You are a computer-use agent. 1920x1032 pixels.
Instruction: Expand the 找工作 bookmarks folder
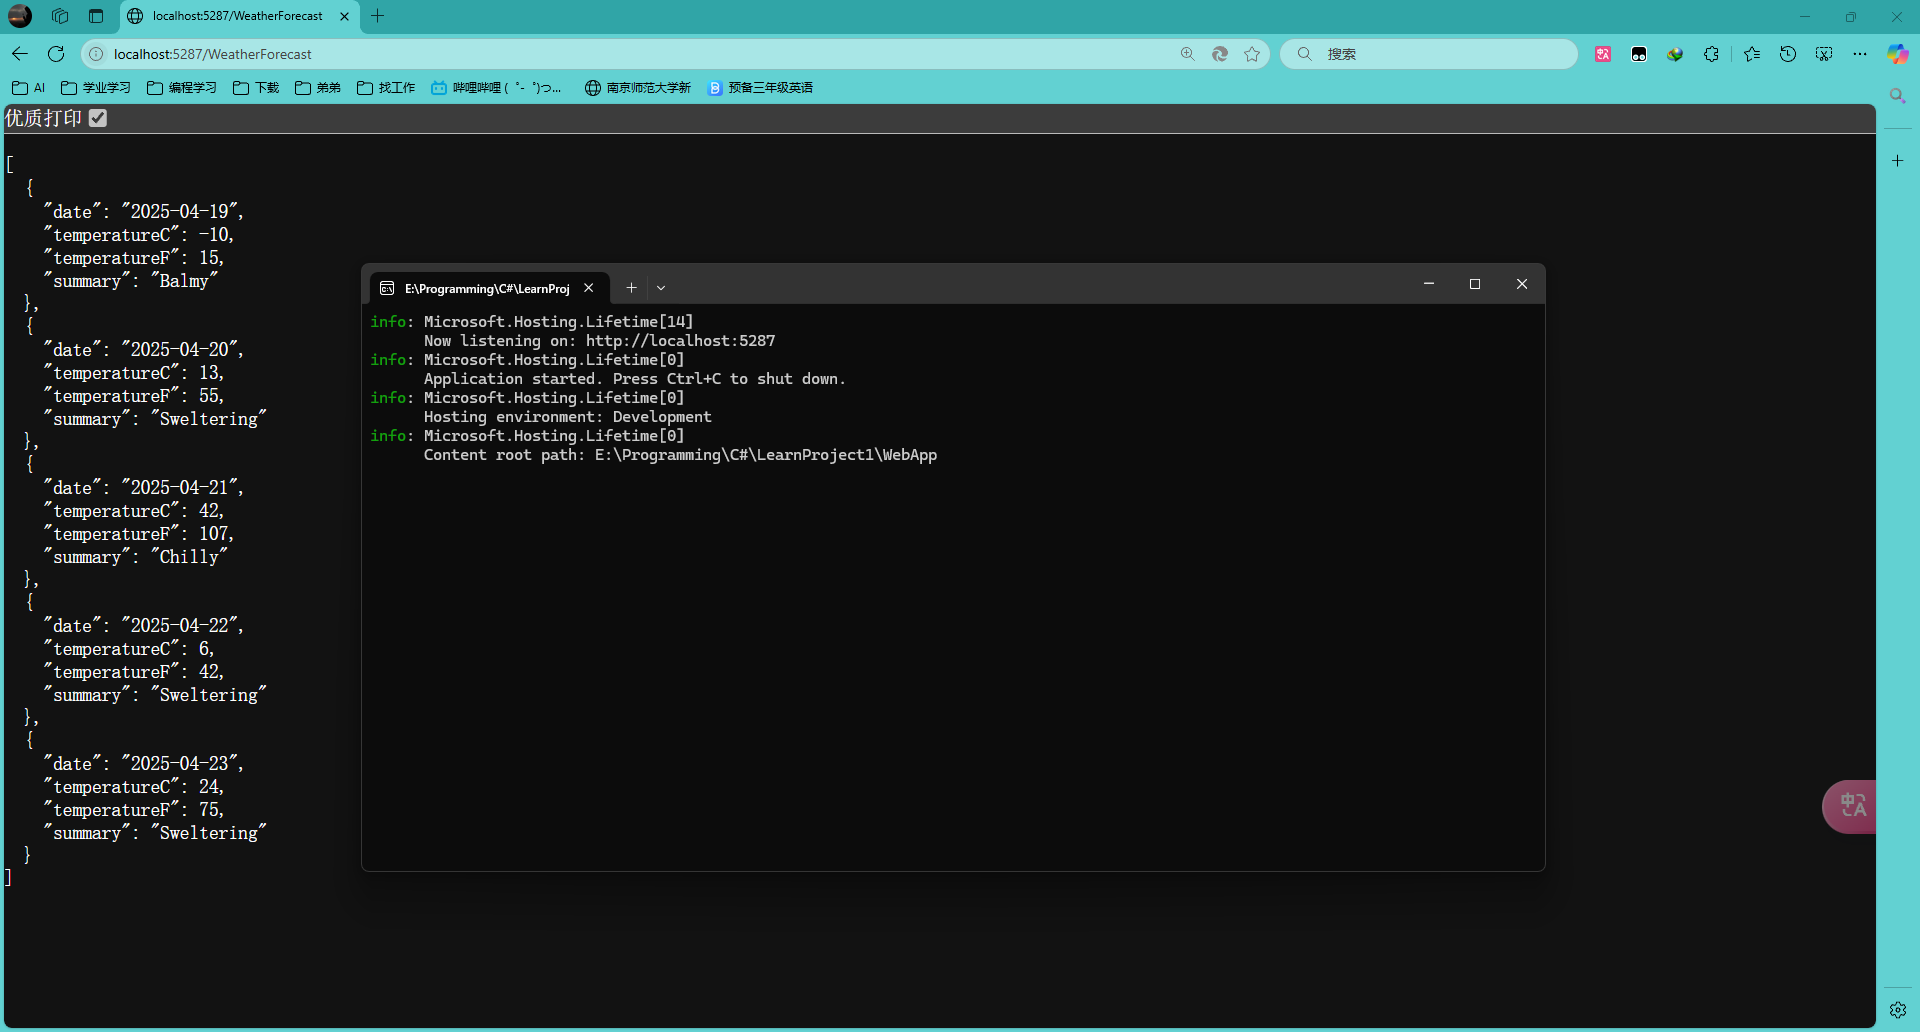[x=386, y=88]
